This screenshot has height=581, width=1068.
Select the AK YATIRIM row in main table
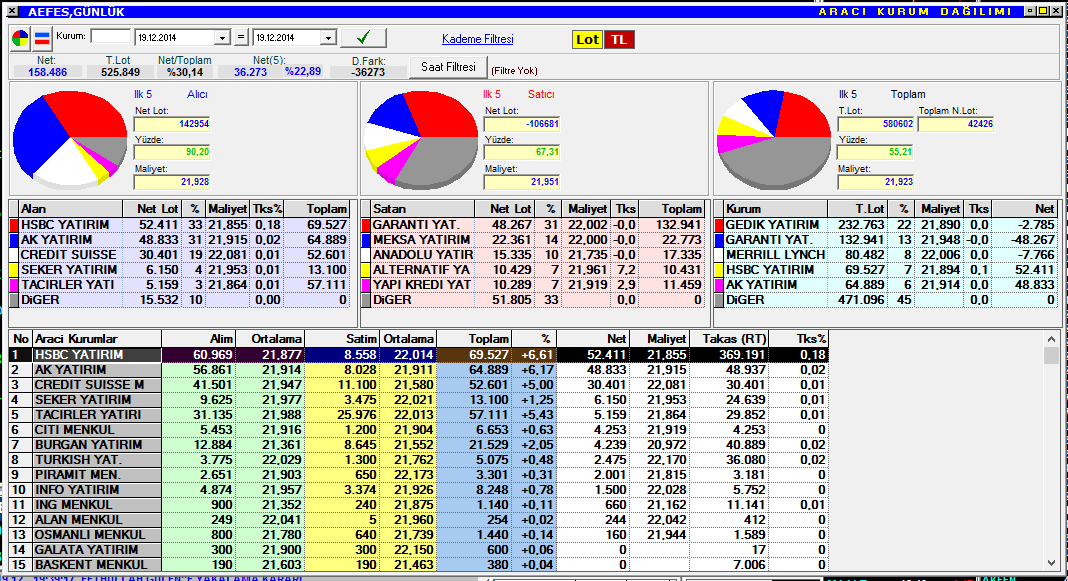(x=96, y=370)
